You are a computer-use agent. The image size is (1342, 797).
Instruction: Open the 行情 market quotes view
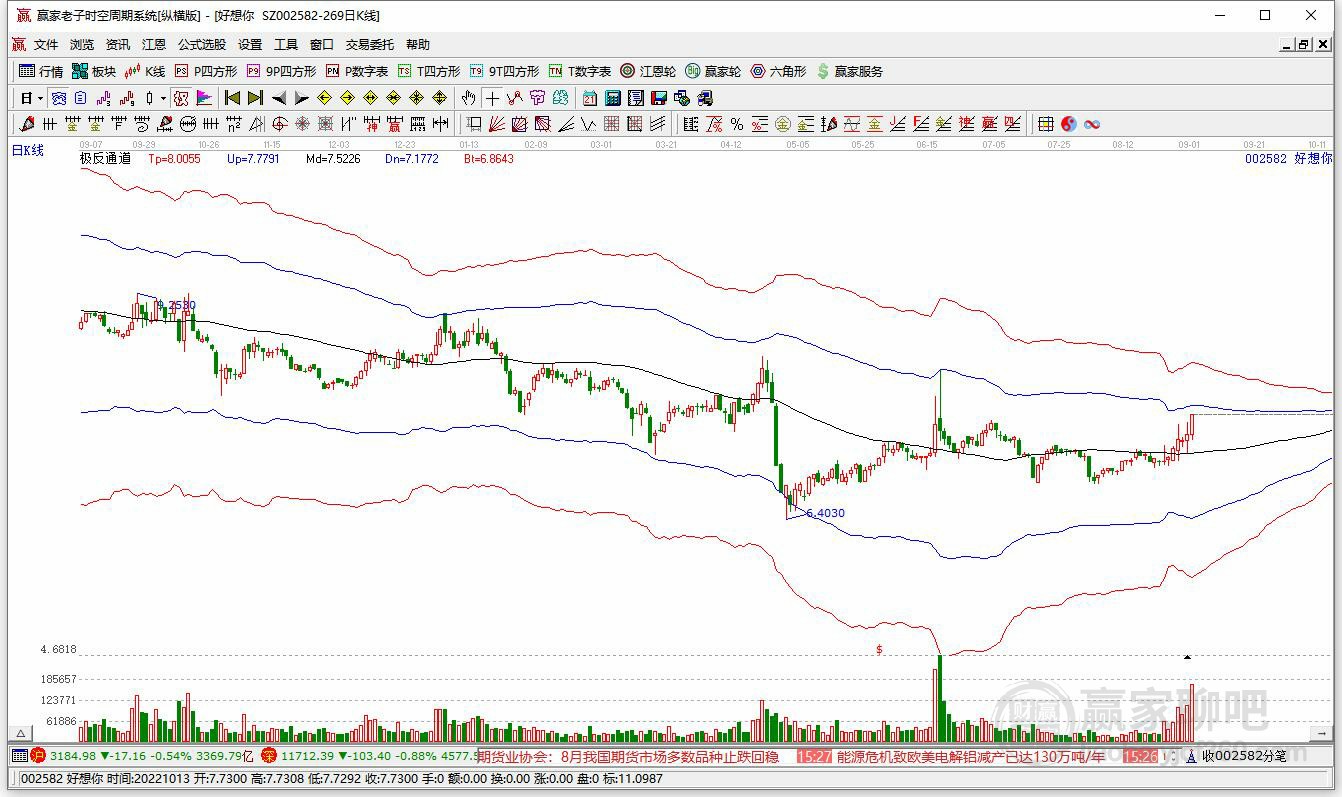point(41,71)
